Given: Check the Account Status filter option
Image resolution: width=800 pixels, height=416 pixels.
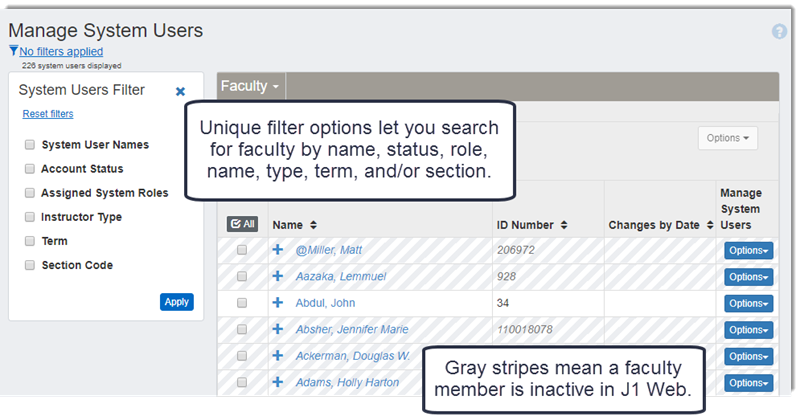Looking at the screenshot, I should 30,169.
